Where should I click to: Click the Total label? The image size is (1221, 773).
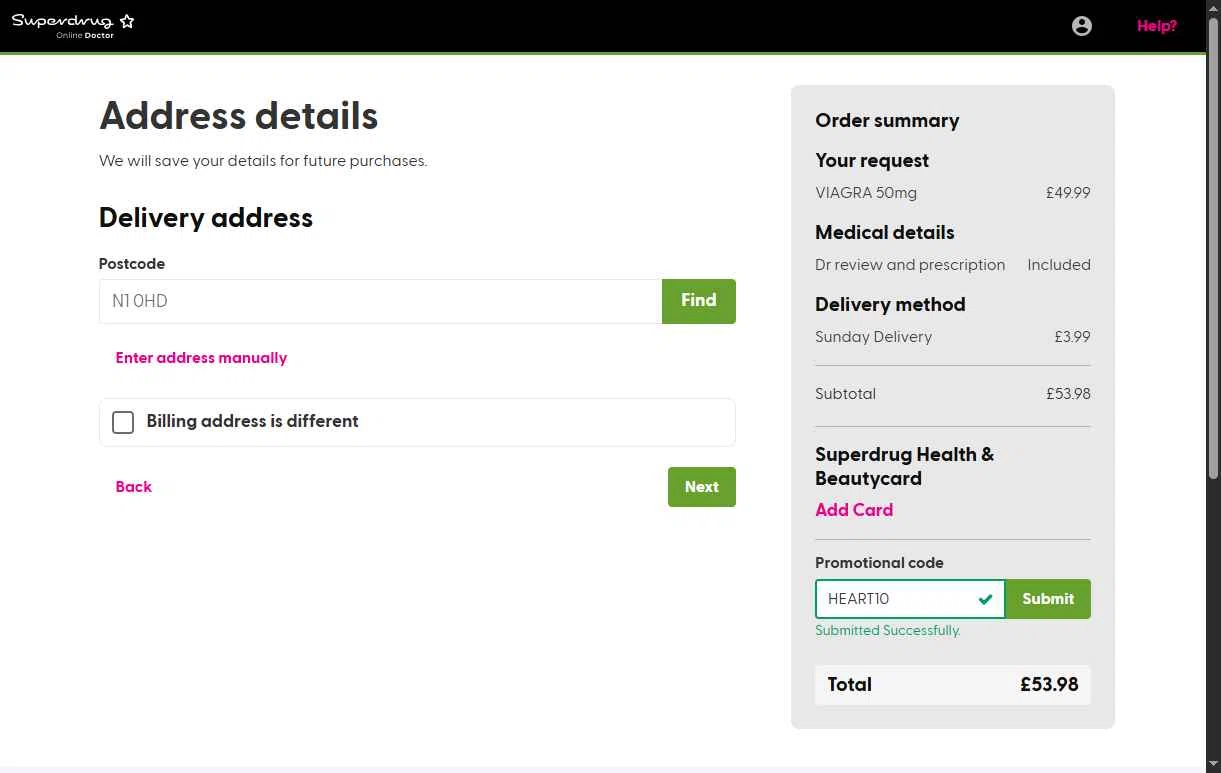849,685
